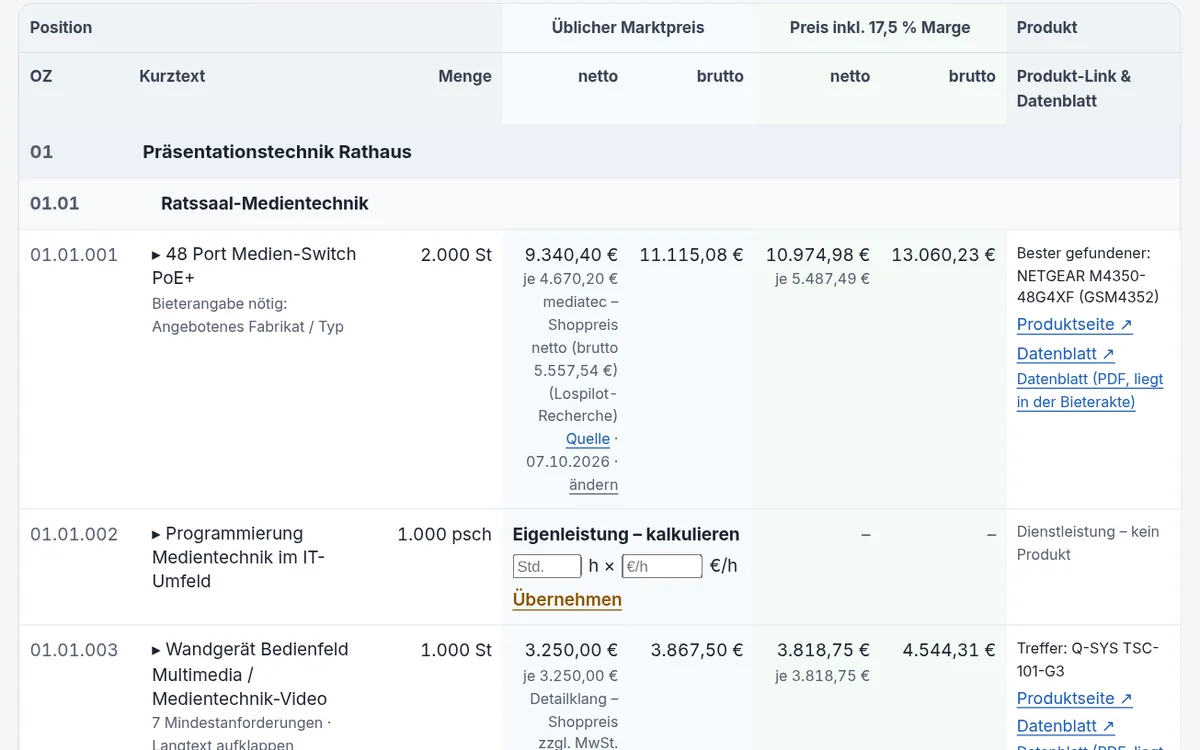Click the unit price je 5.487,49 €

[822, 279]
